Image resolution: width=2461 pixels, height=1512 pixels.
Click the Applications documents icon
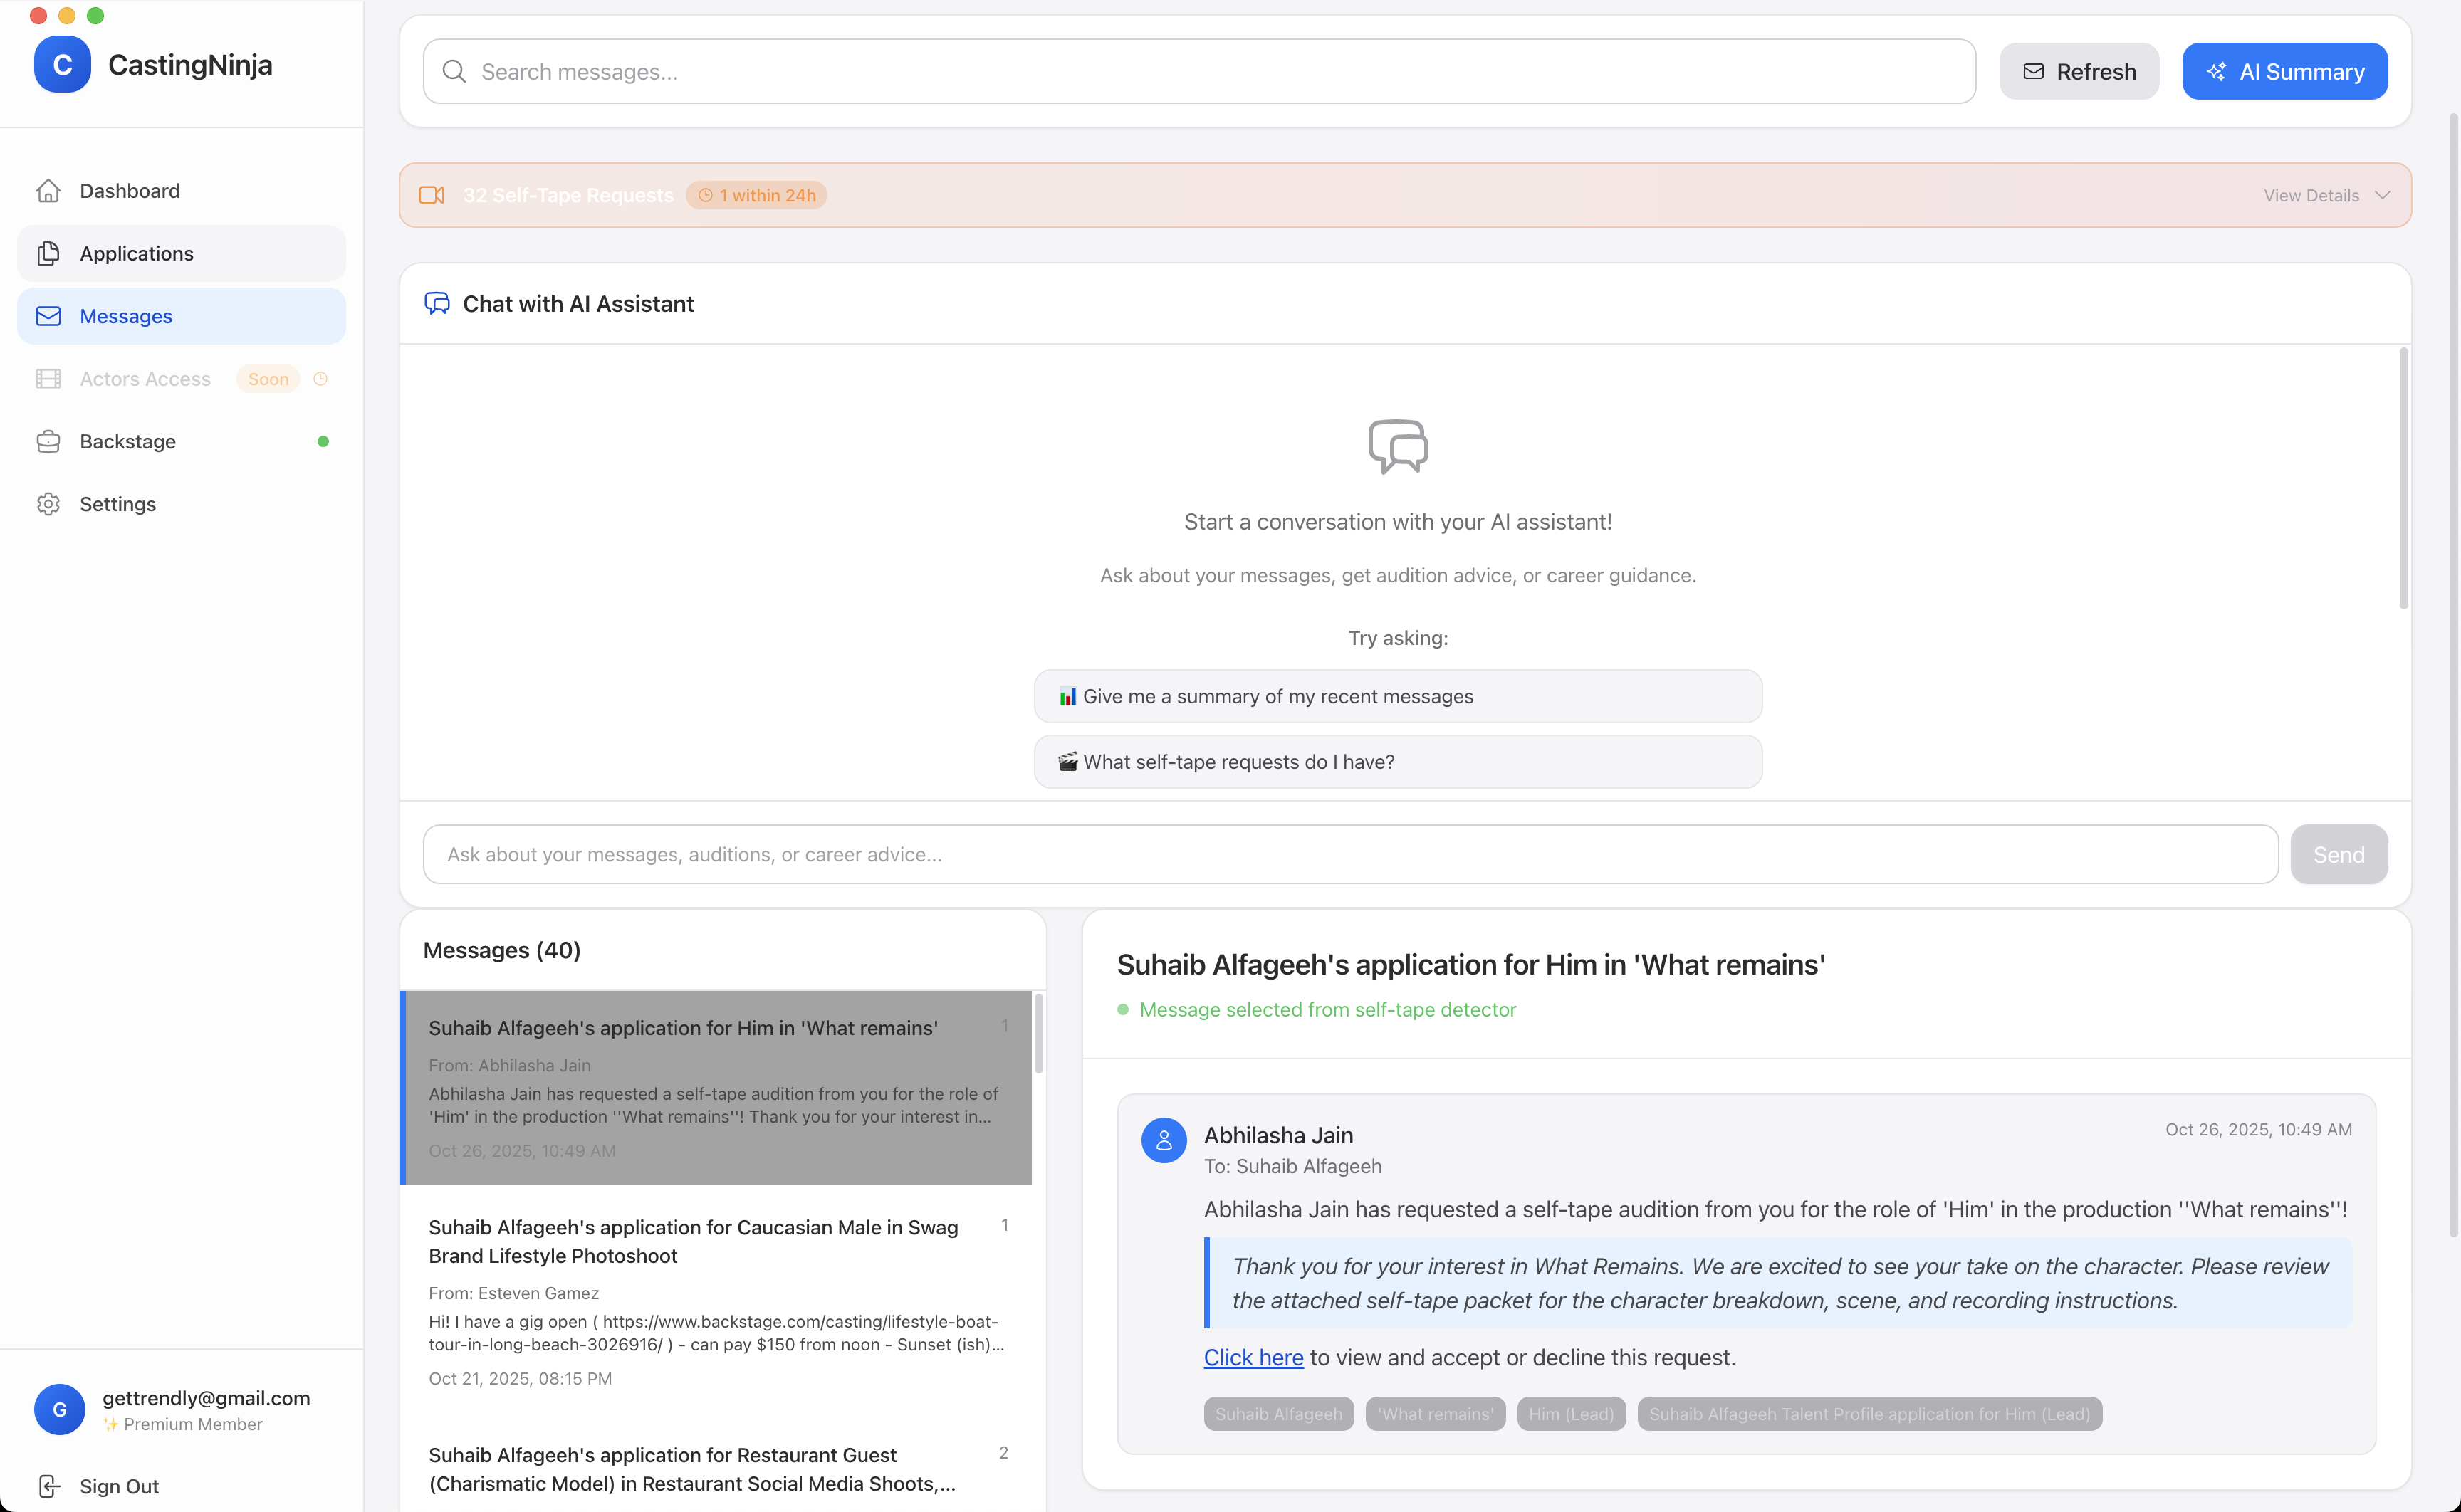48,254
